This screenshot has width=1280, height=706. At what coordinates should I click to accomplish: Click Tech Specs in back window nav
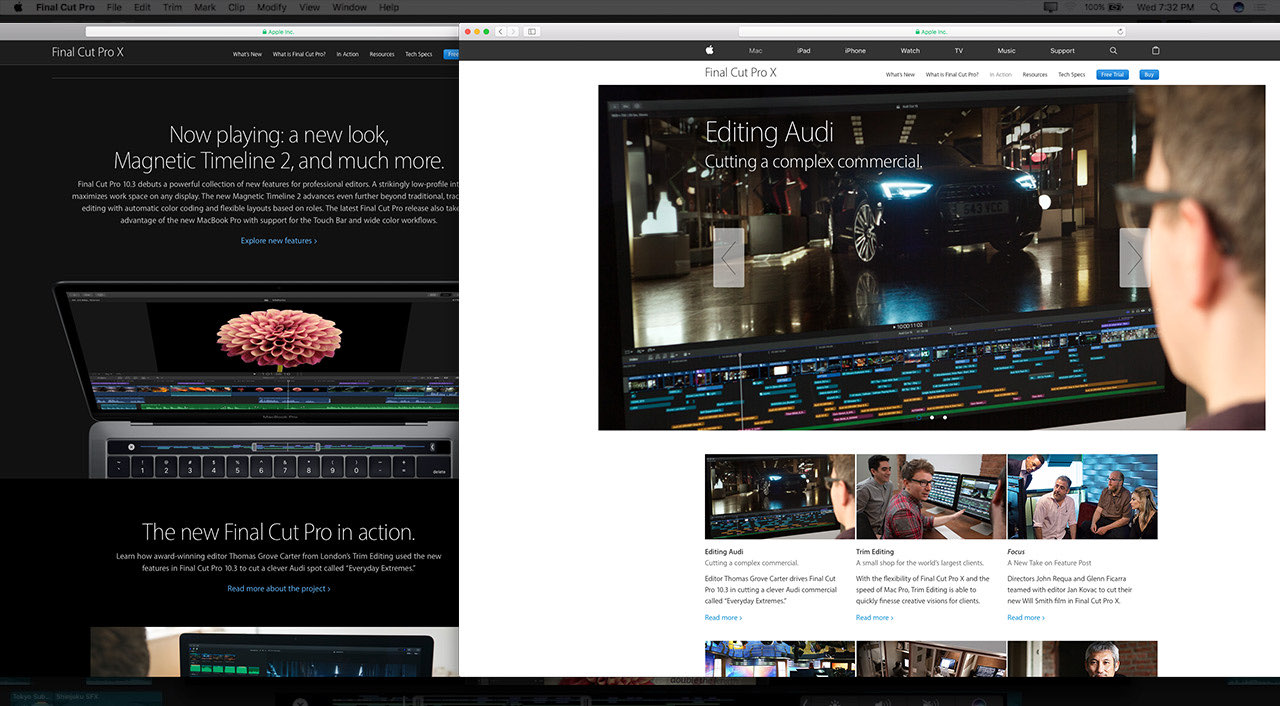click(x=418, y=54)
